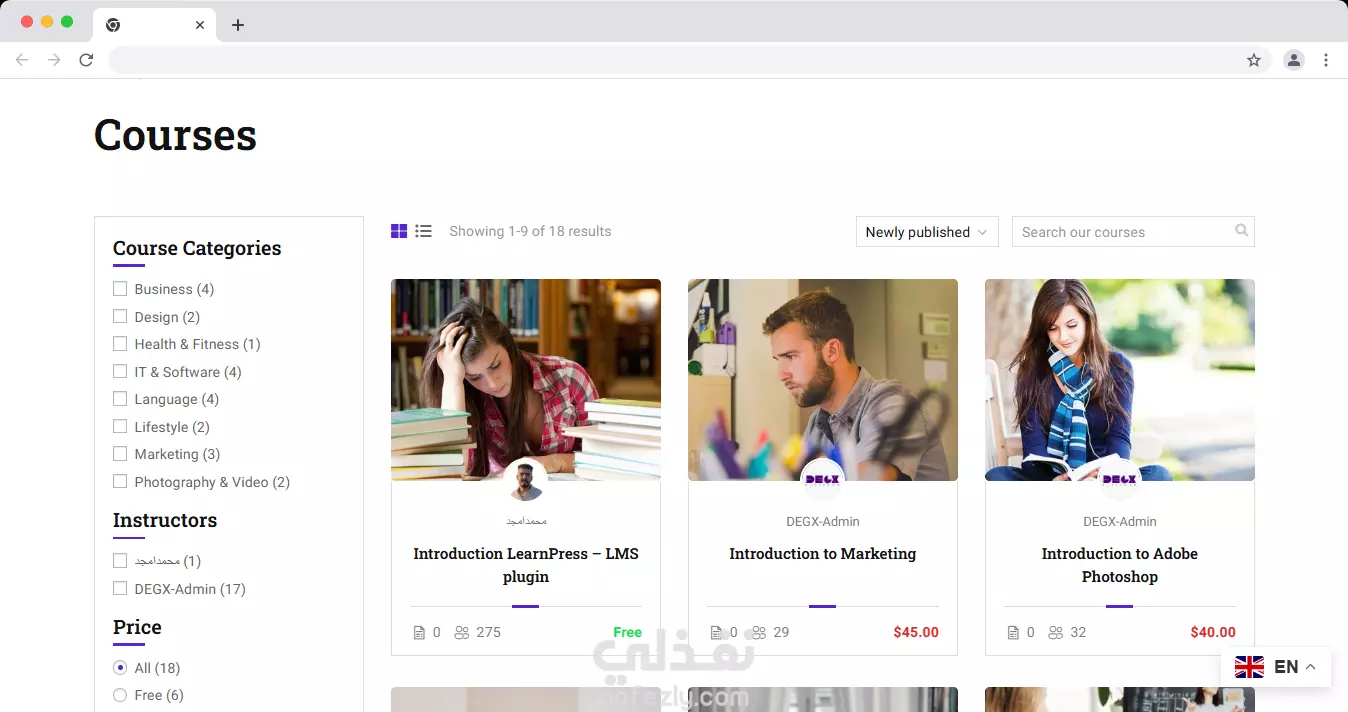Open a new browser tab

coord(238,25)
